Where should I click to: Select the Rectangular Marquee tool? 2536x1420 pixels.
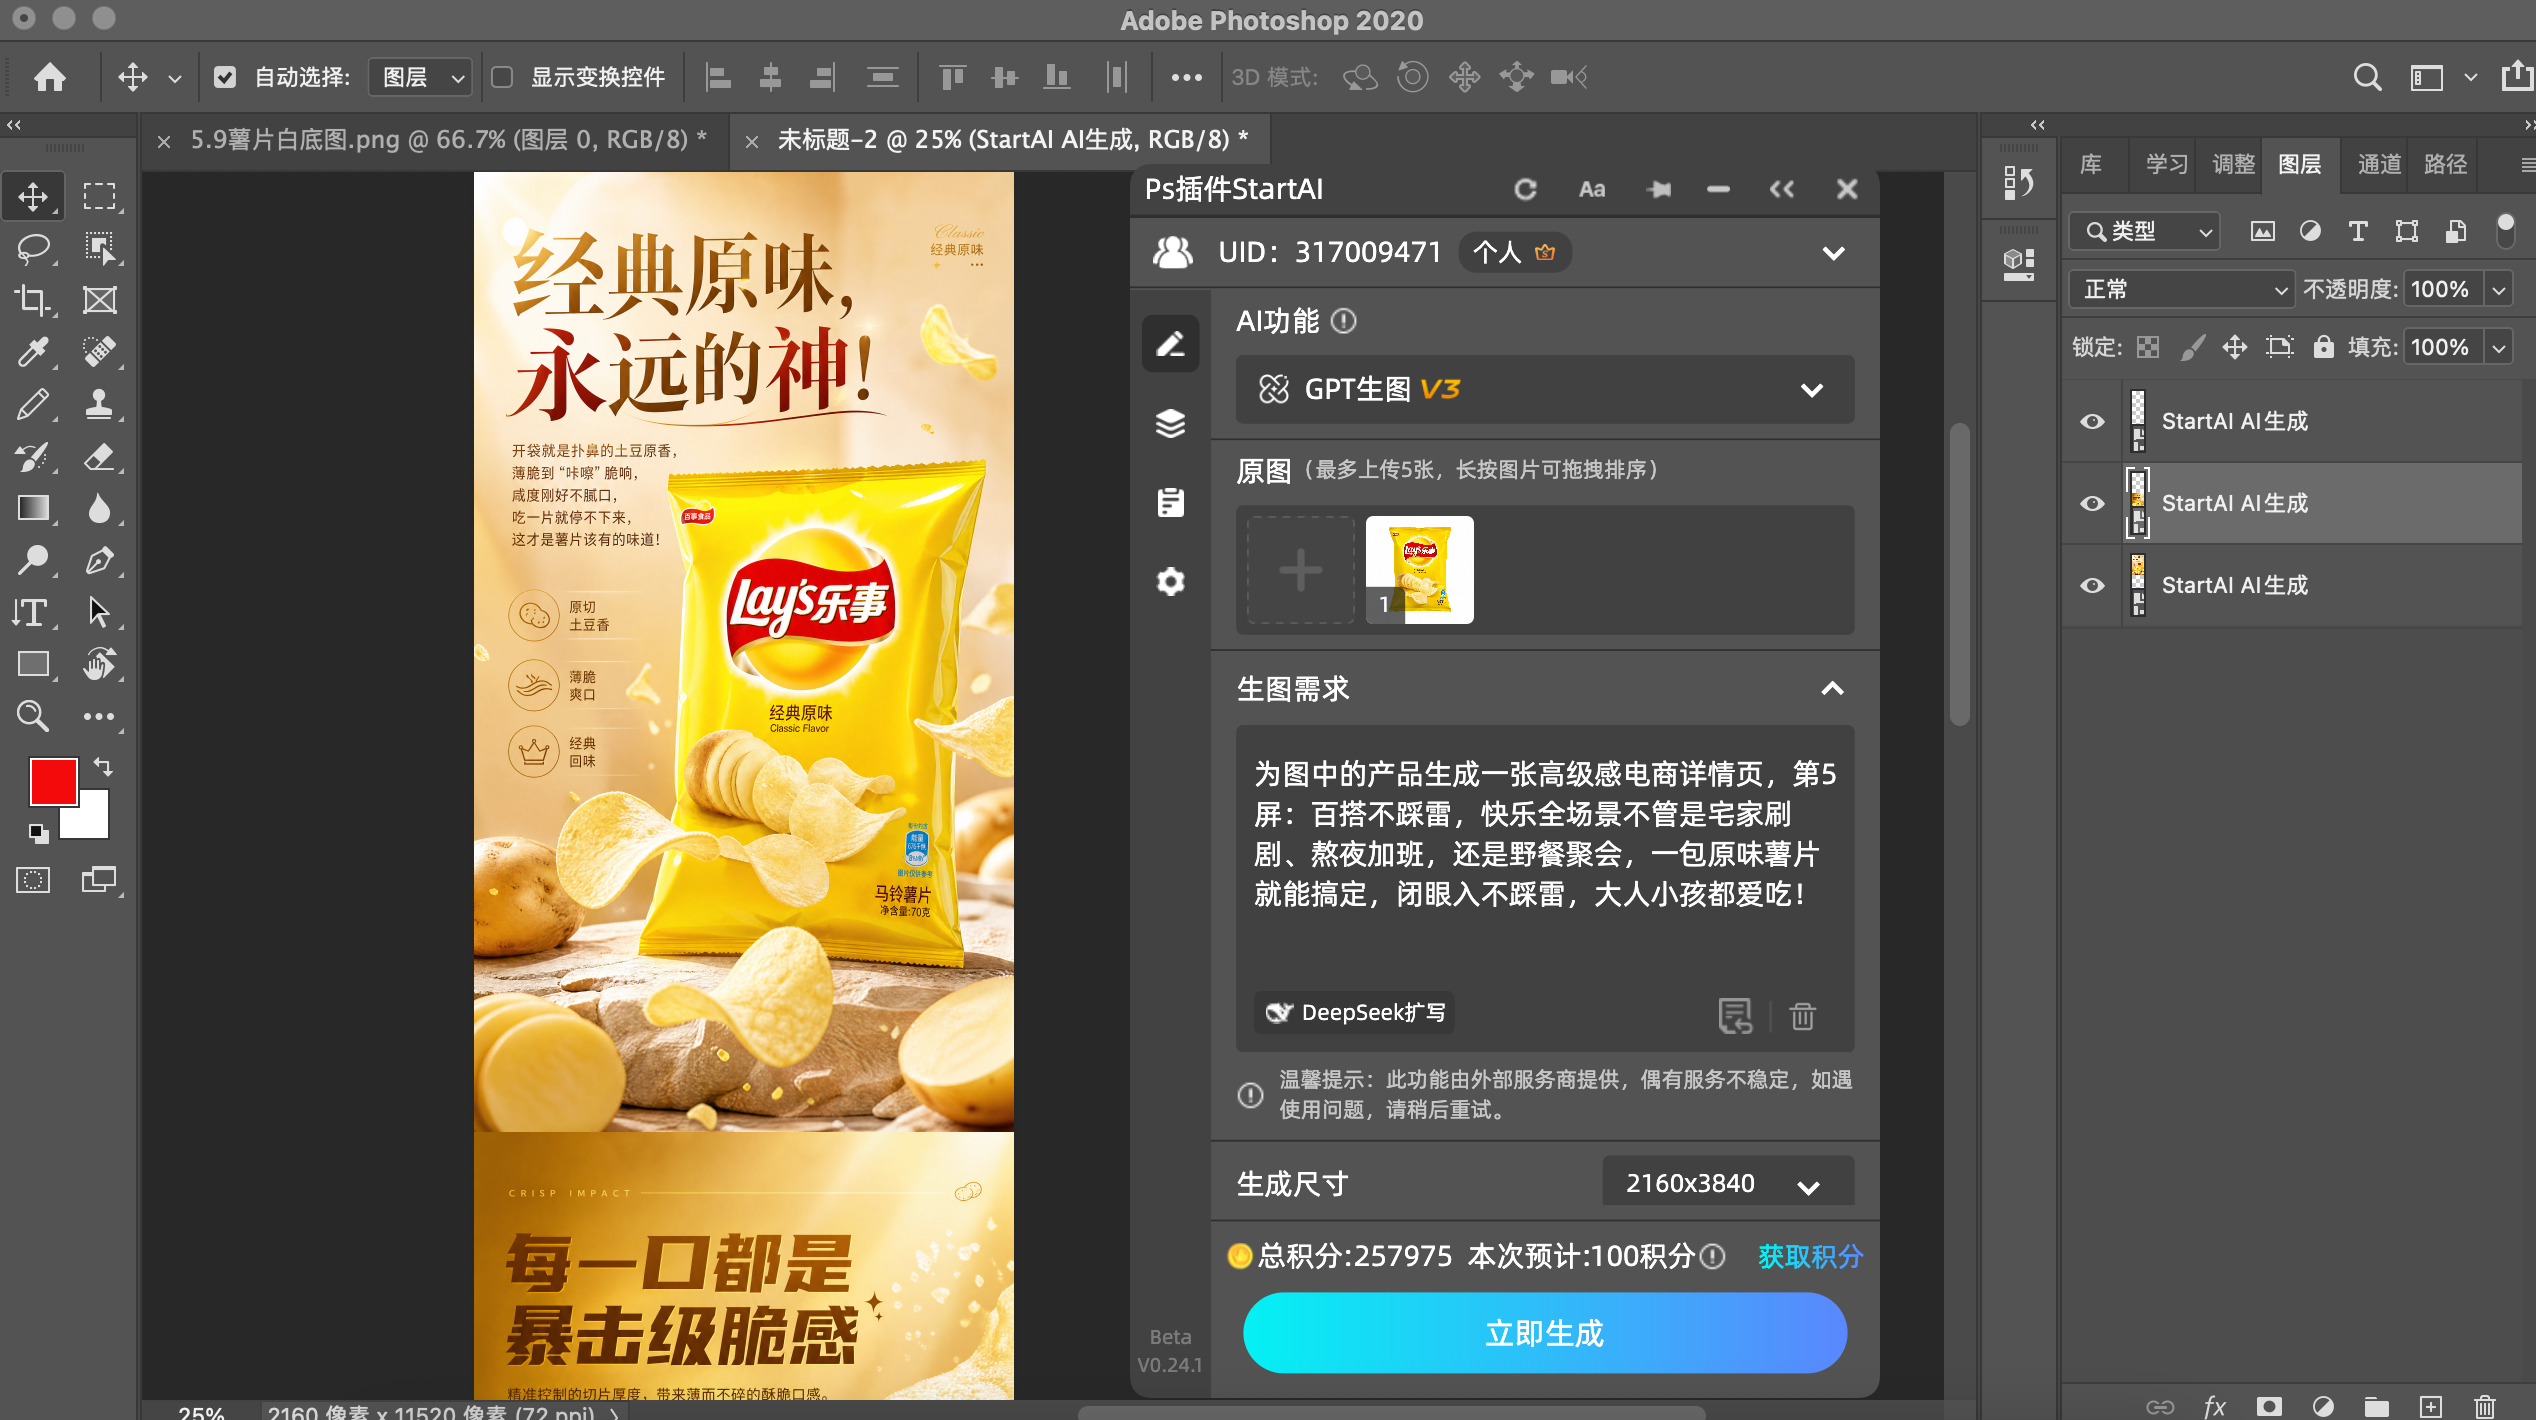(x=99, y=196)
